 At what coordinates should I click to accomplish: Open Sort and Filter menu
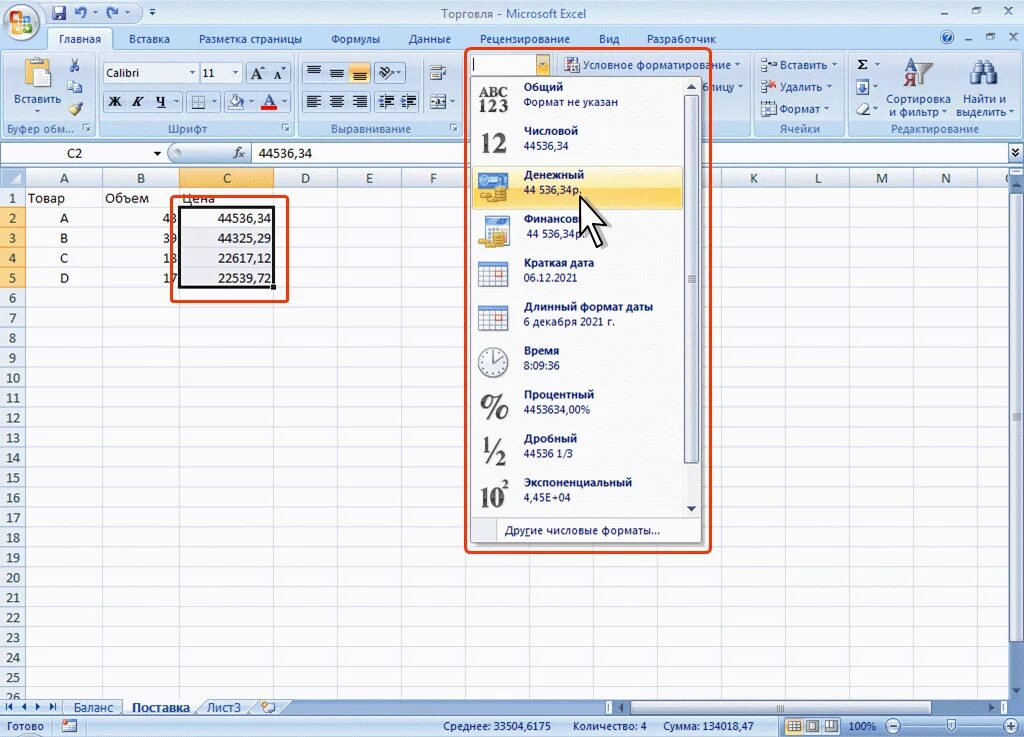click(x=918, y=87)
